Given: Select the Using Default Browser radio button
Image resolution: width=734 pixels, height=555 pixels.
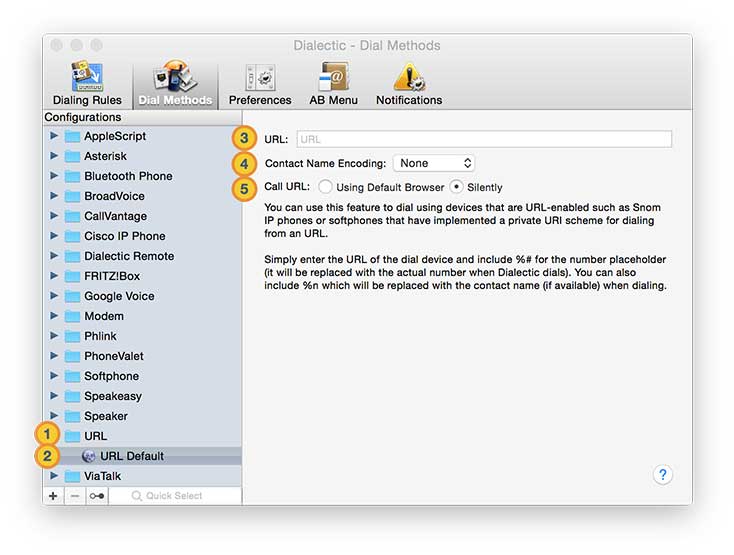Looking at the screenshot, I should [325, 187].
